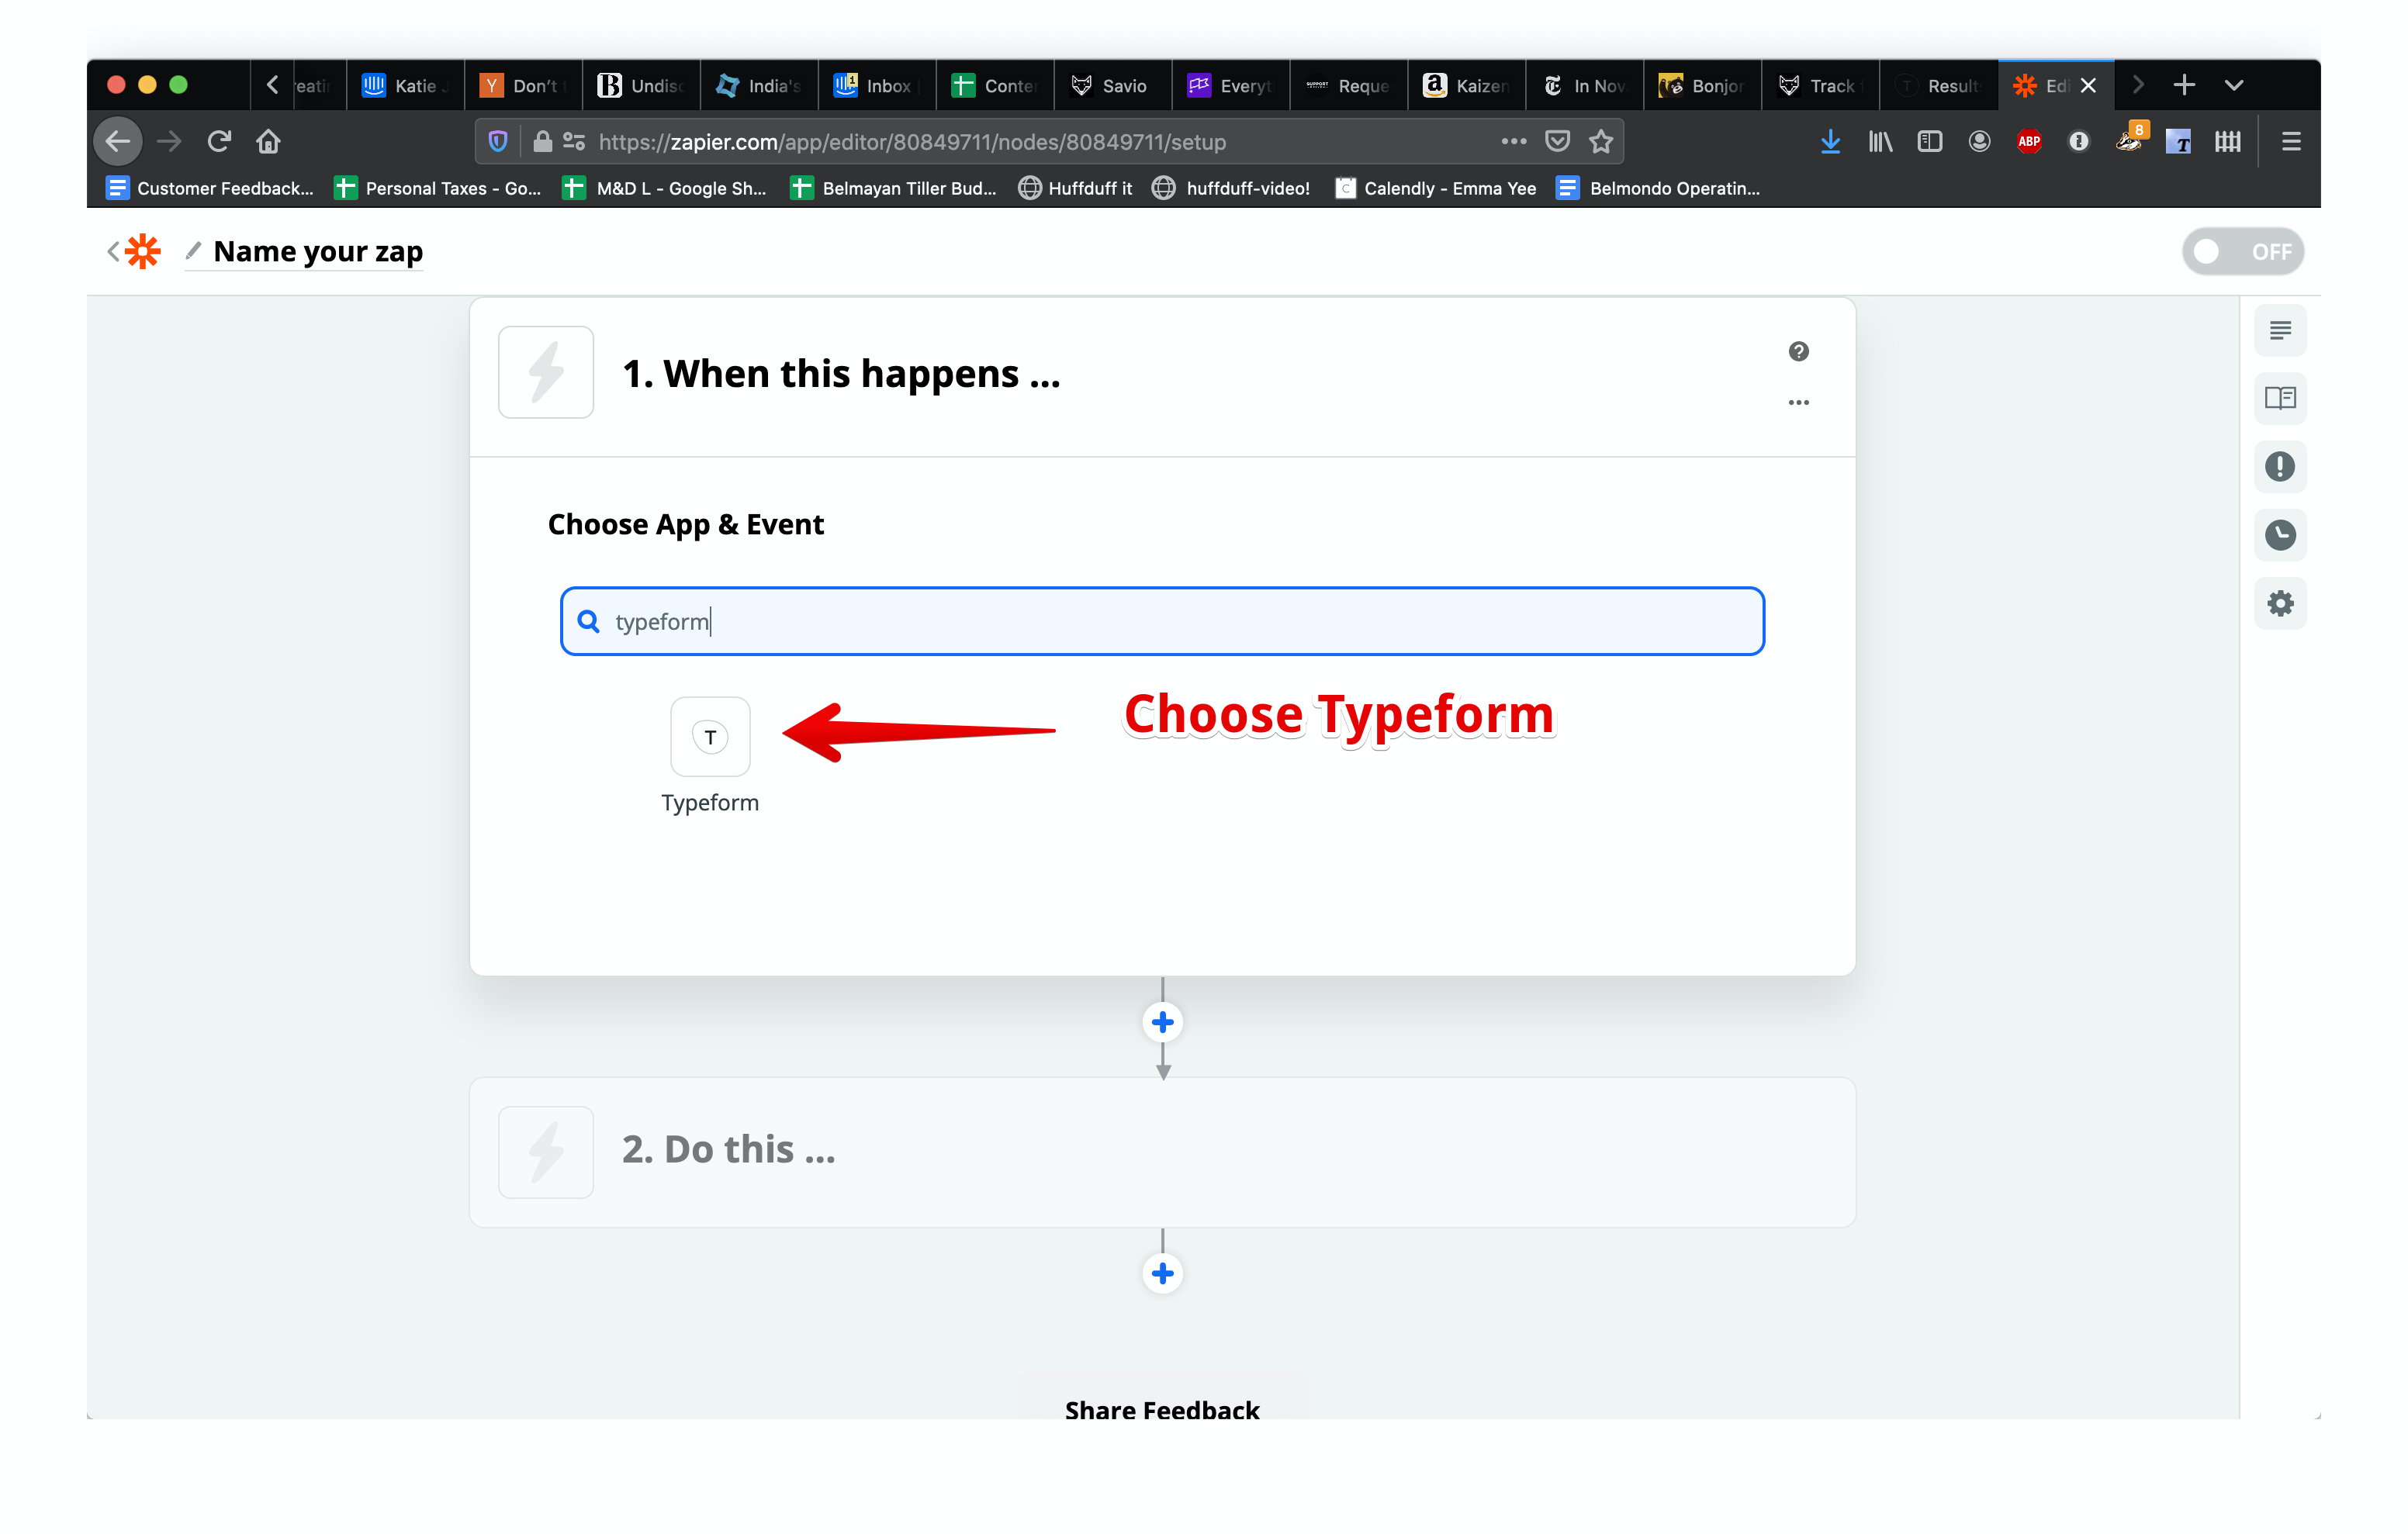Reload the current page
The width and height of the screenshot is (2408, 1534).
point(219,141)
